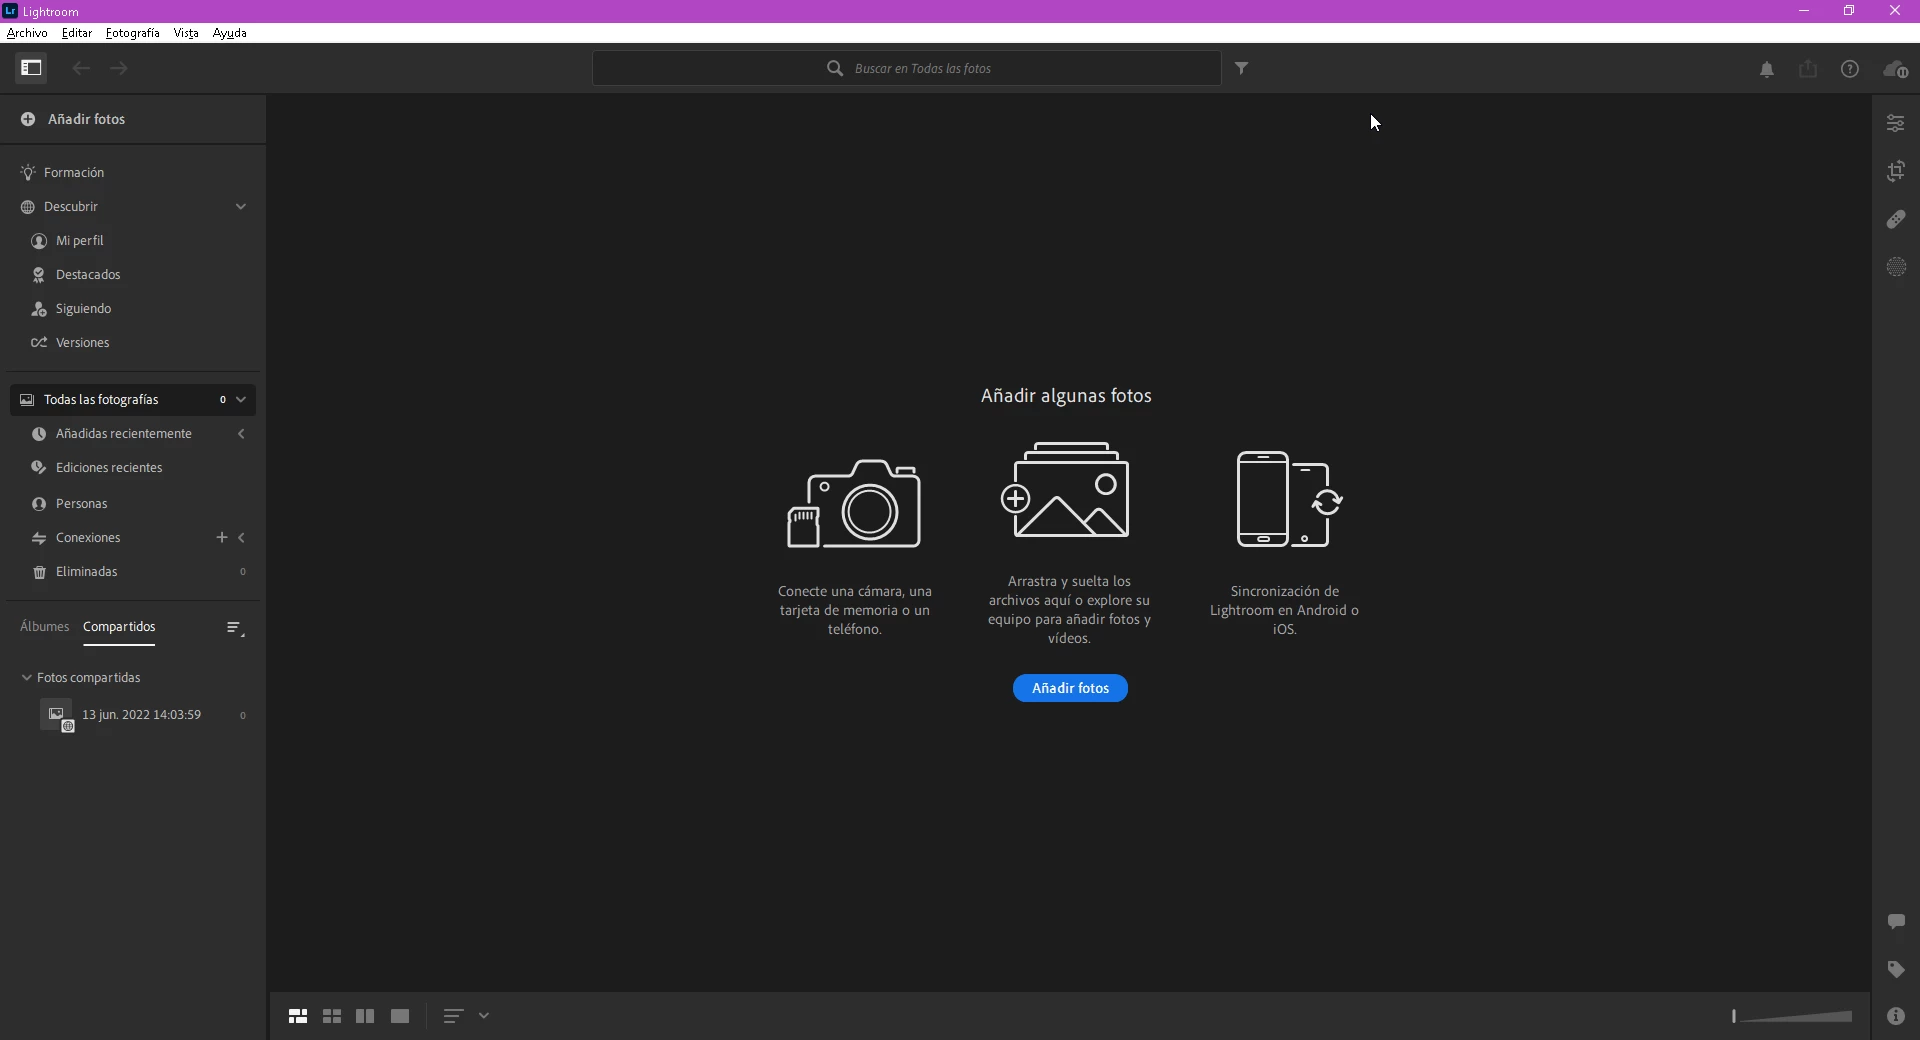The width and height of the screenshot is (1920, 1040).
Task: Minimize the Lightroom window
Action: pyautogui.click(x=1804, y=11)
